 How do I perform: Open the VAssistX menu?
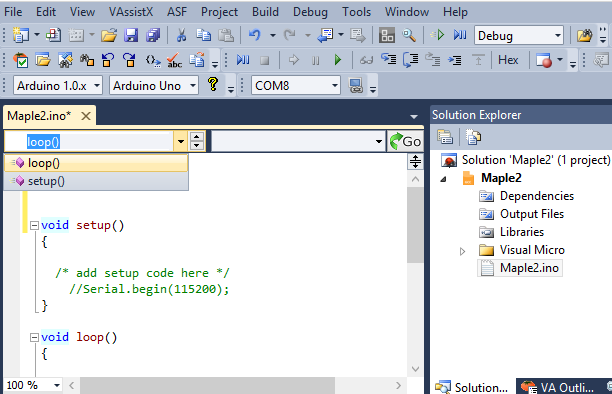131,12
